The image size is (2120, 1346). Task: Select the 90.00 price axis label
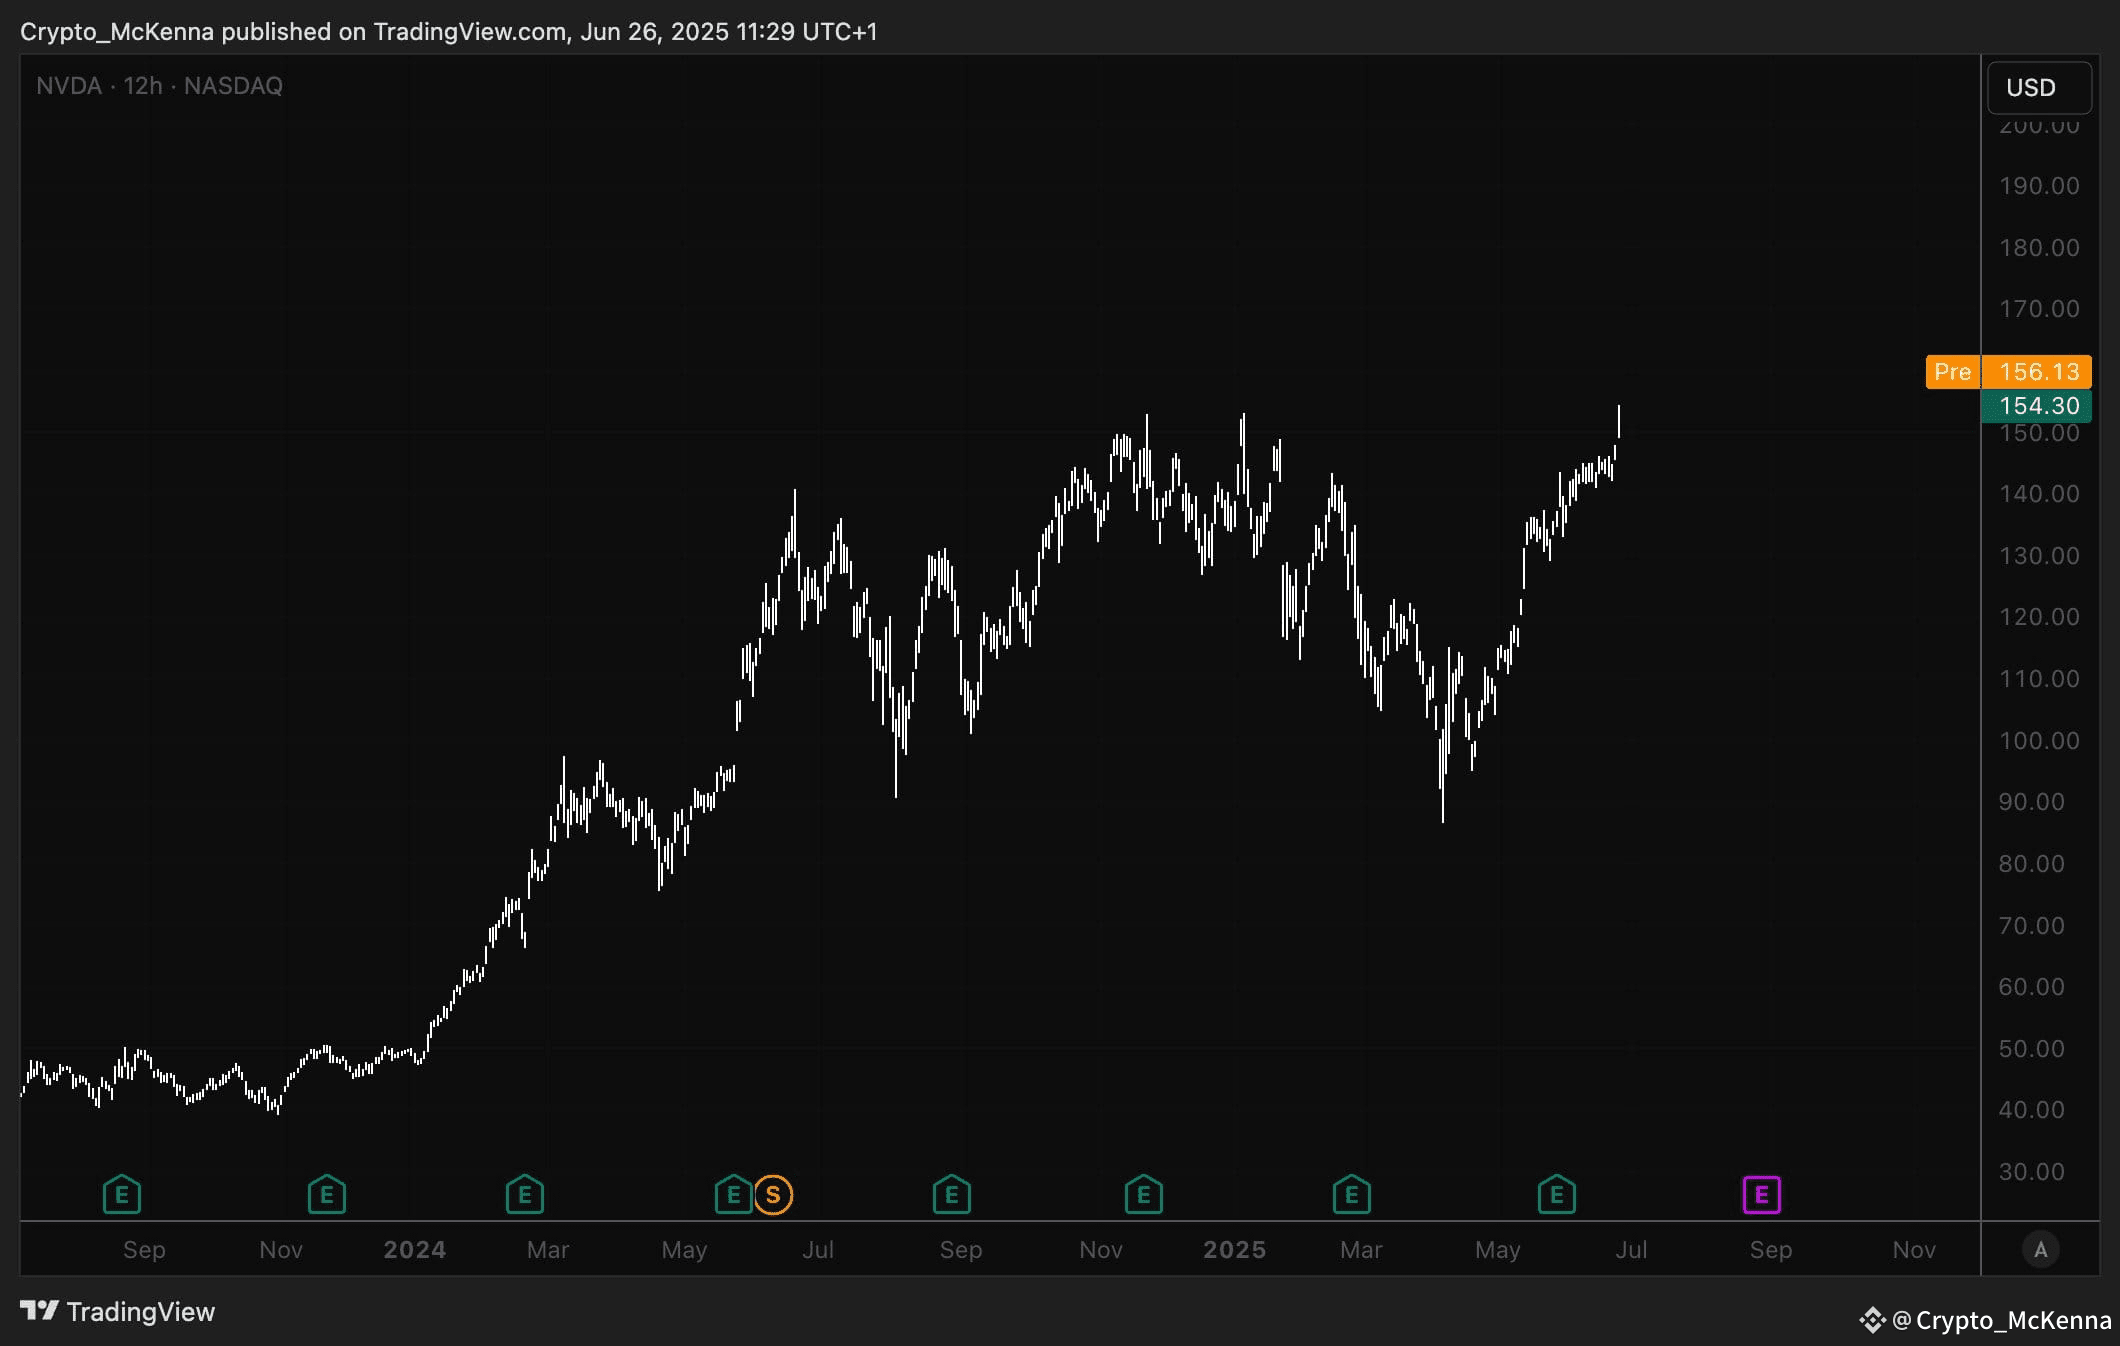pos(2032,802)
